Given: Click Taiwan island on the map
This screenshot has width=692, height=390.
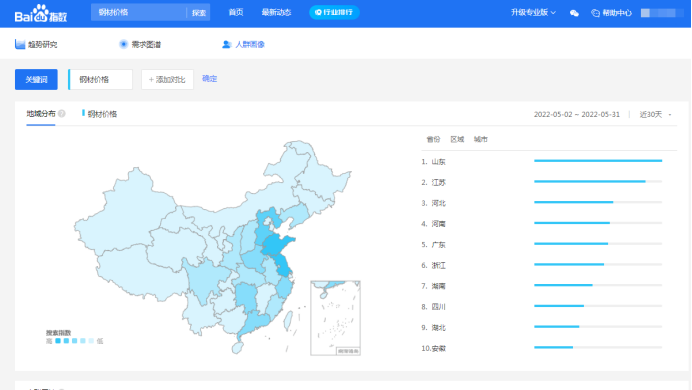Looking at the screenshot, I should [288, 320].
